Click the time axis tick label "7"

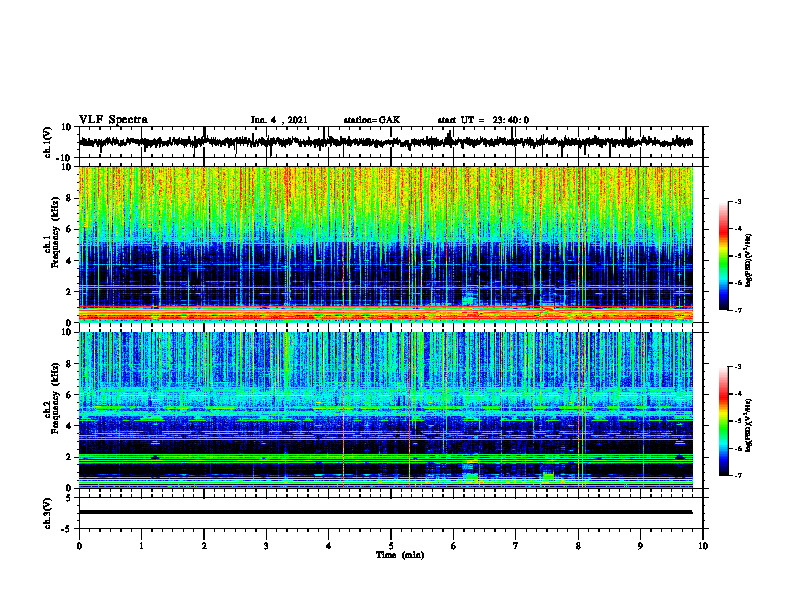coord(516,546)
